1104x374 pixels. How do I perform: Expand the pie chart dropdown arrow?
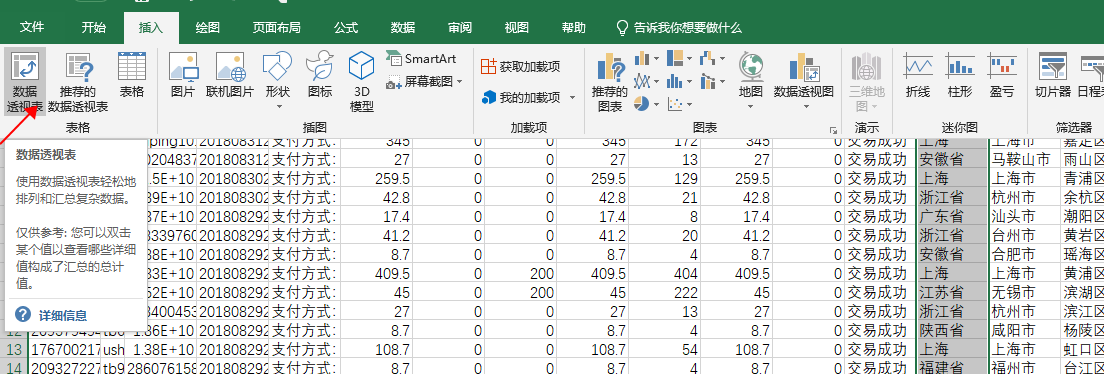tap(656, 104)
